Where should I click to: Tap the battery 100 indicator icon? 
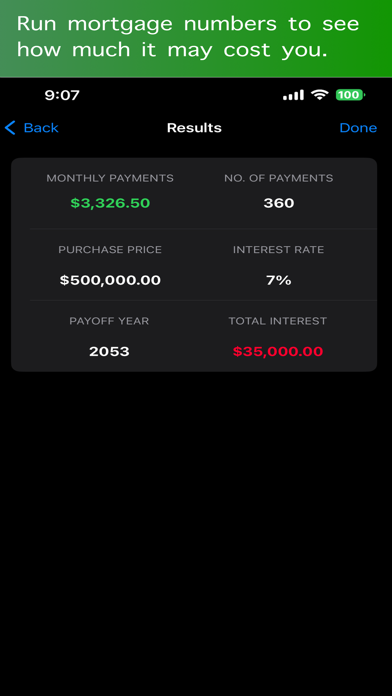click(x=350, y=95)
